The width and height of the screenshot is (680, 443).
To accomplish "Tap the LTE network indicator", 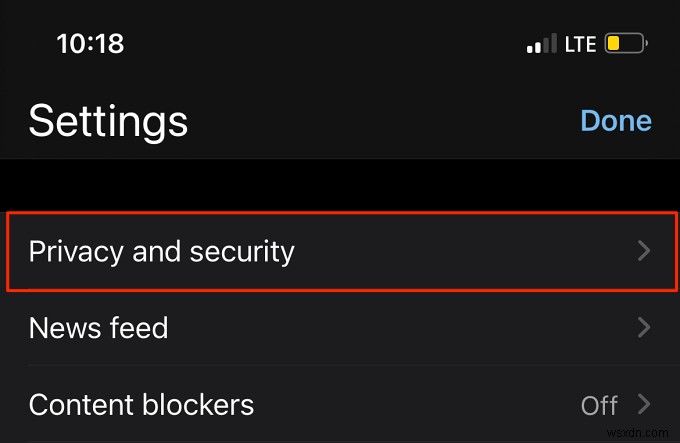I will (580, 44).
